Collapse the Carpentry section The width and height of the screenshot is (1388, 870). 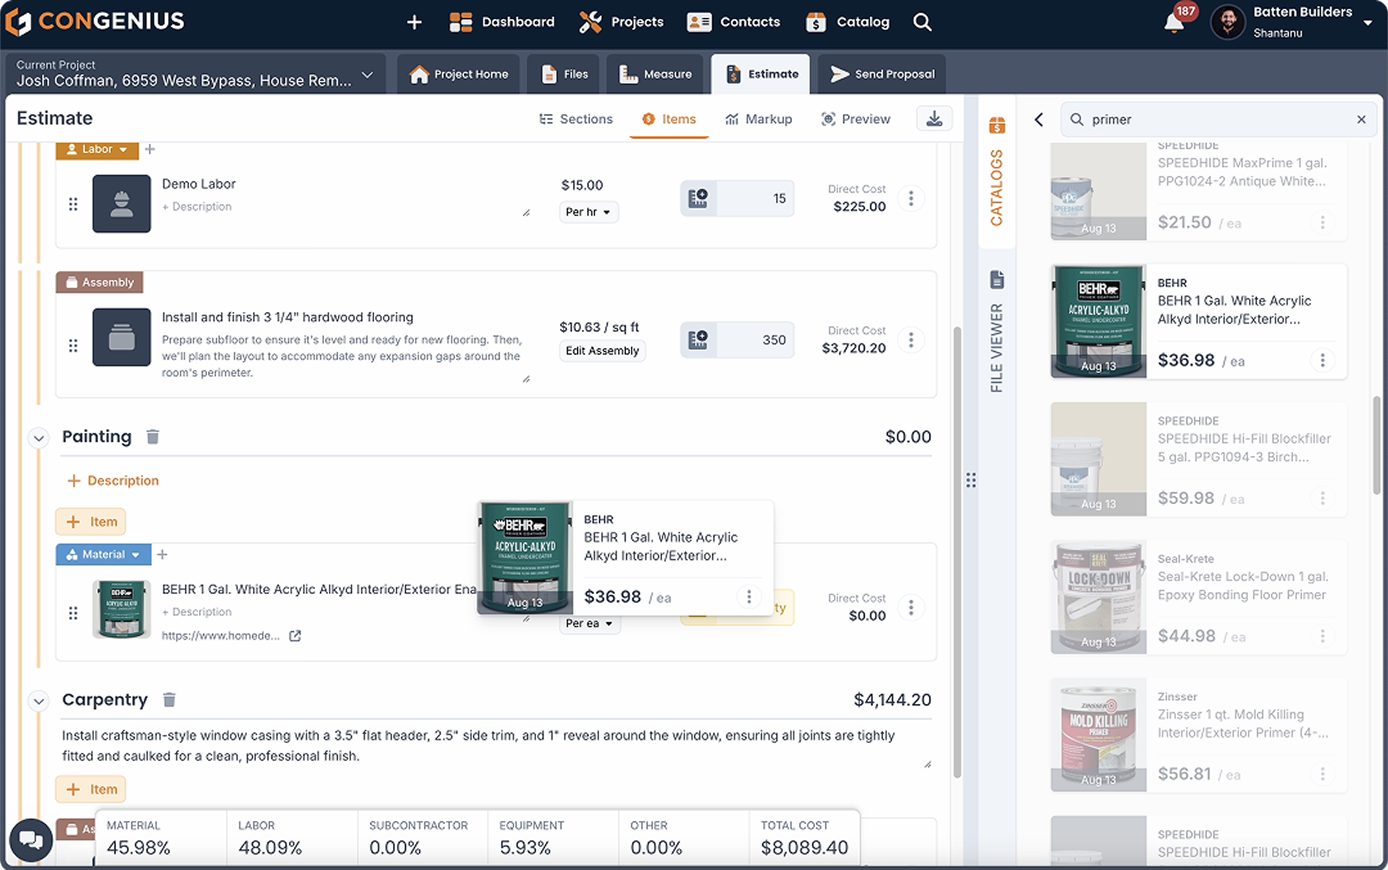tap(38, 701)
